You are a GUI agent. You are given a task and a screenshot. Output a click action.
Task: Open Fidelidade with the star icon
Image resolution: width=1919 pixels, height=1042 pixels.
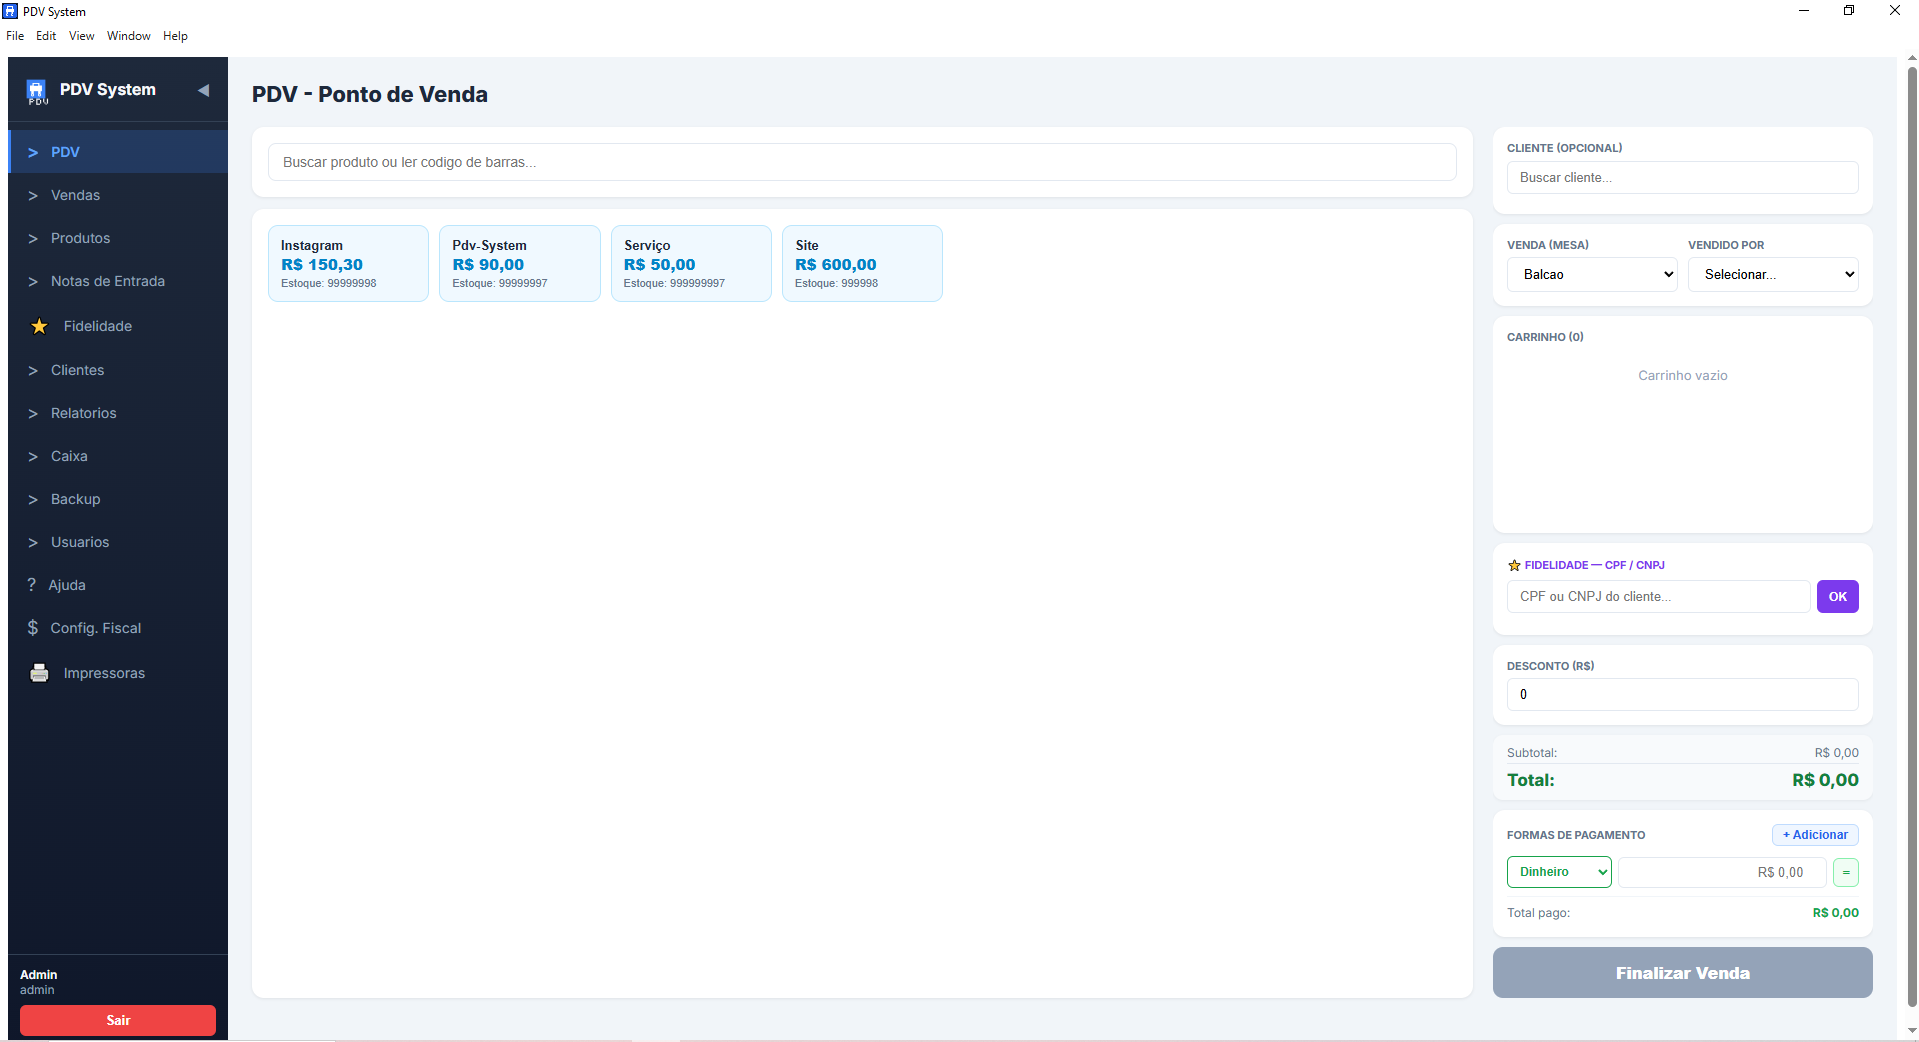(40, 326)
